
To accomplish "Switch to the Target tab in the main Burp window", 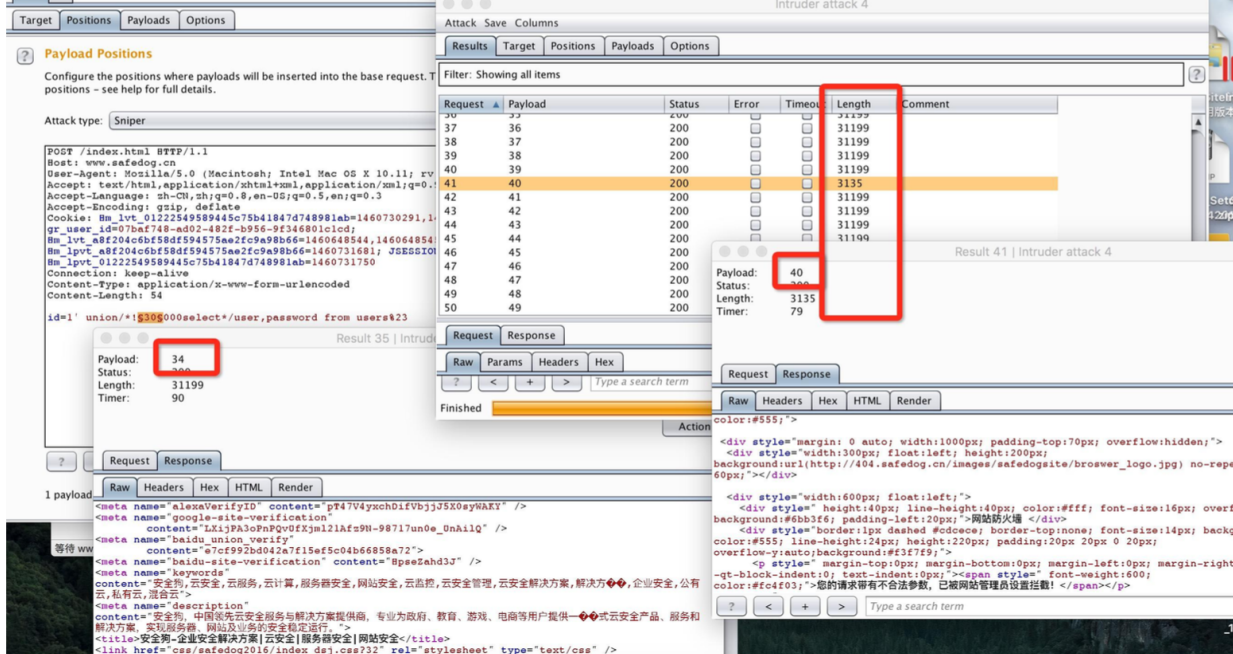I will click(36, 20).
